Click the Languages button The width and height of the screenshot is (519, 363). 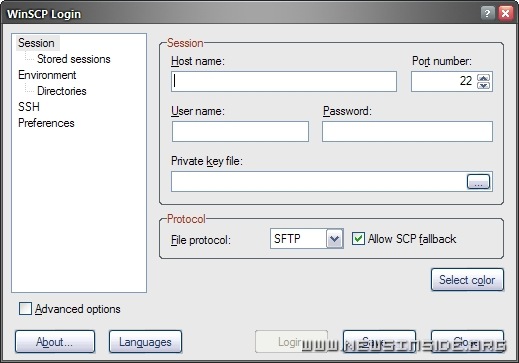145,342
